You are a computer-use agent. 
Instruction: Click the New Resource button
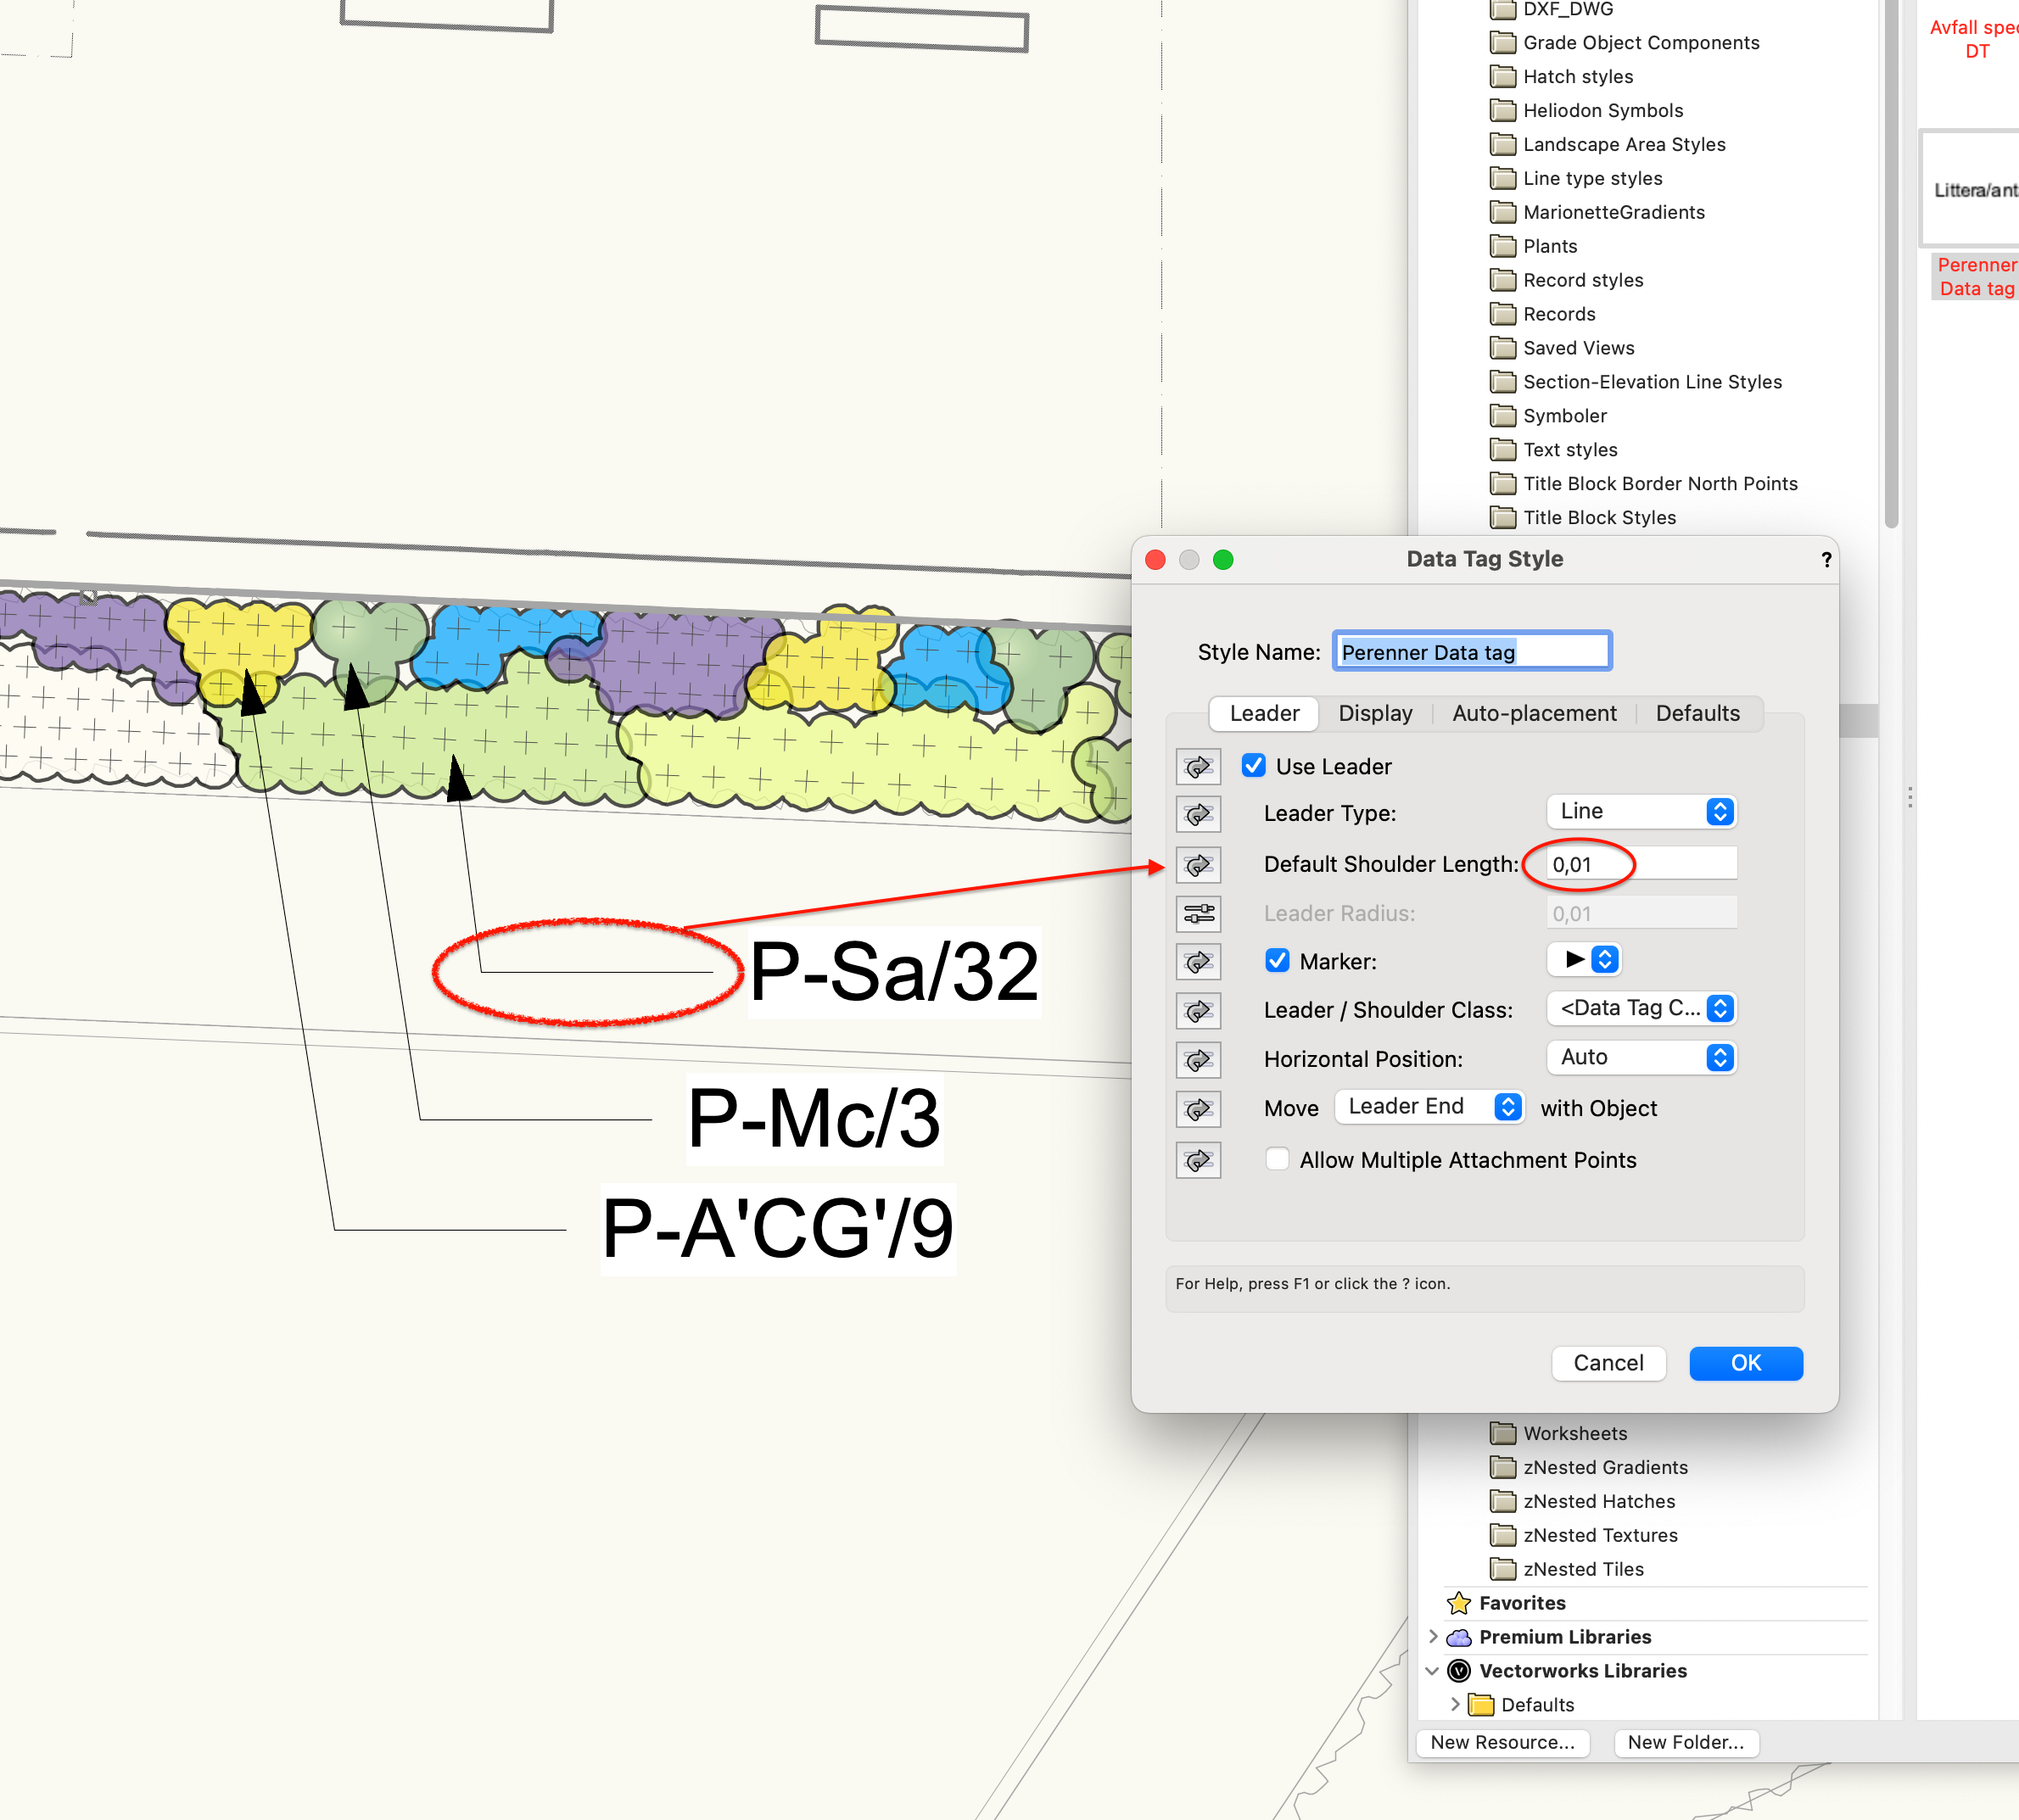click(x=1502, y=1742)
